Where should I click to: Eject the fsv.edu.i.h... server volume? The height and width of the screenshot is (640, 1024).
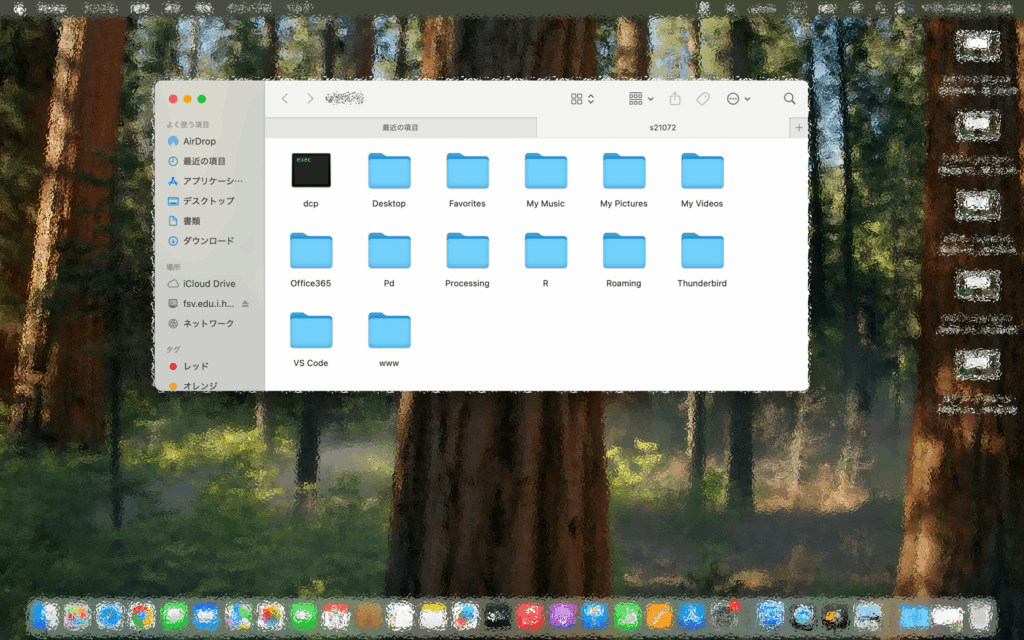click(x=246, y=303)
